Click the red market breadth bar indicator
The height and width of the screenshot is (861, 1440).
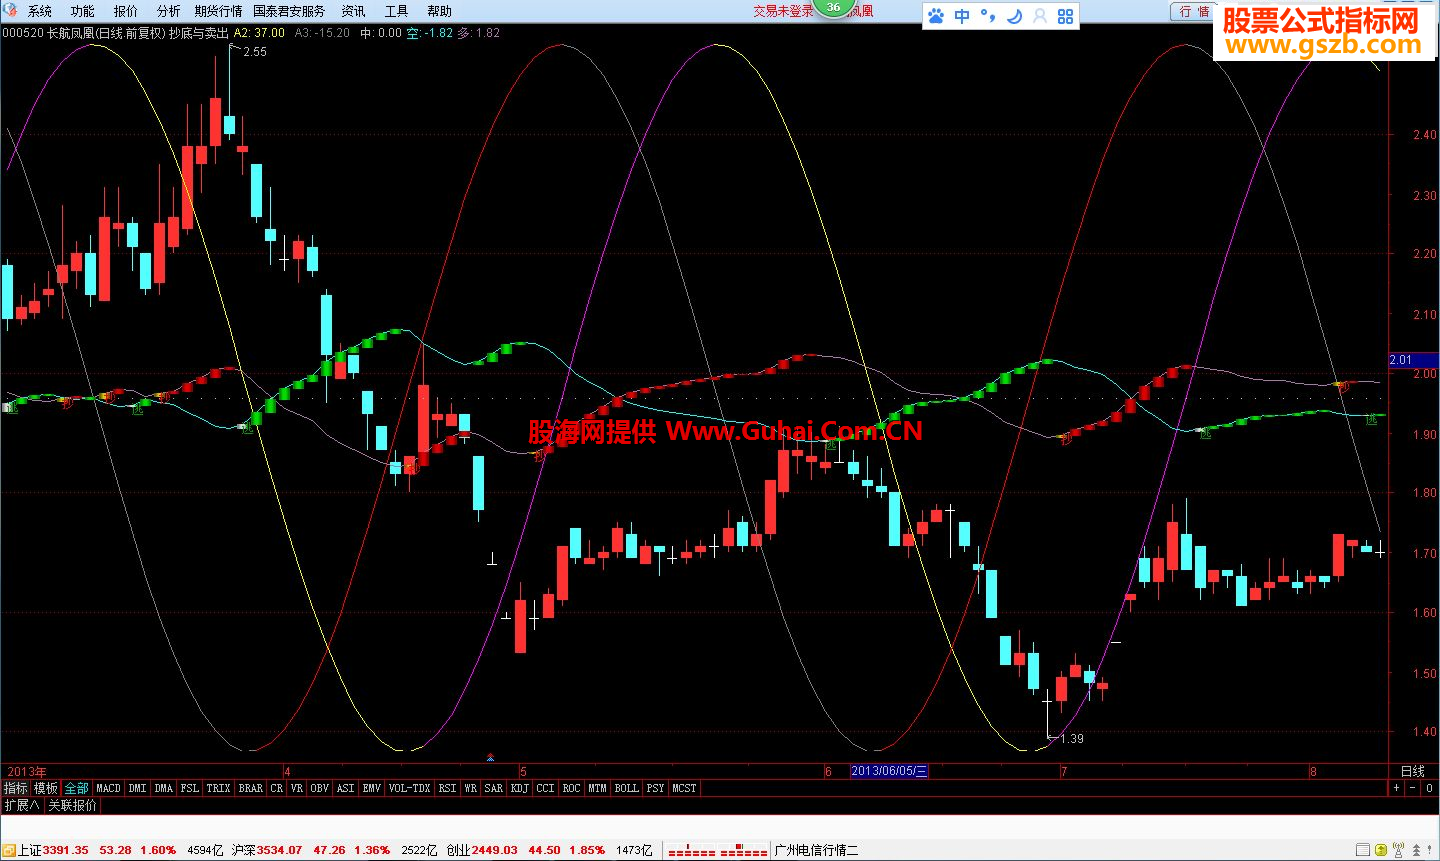(717, 851)
